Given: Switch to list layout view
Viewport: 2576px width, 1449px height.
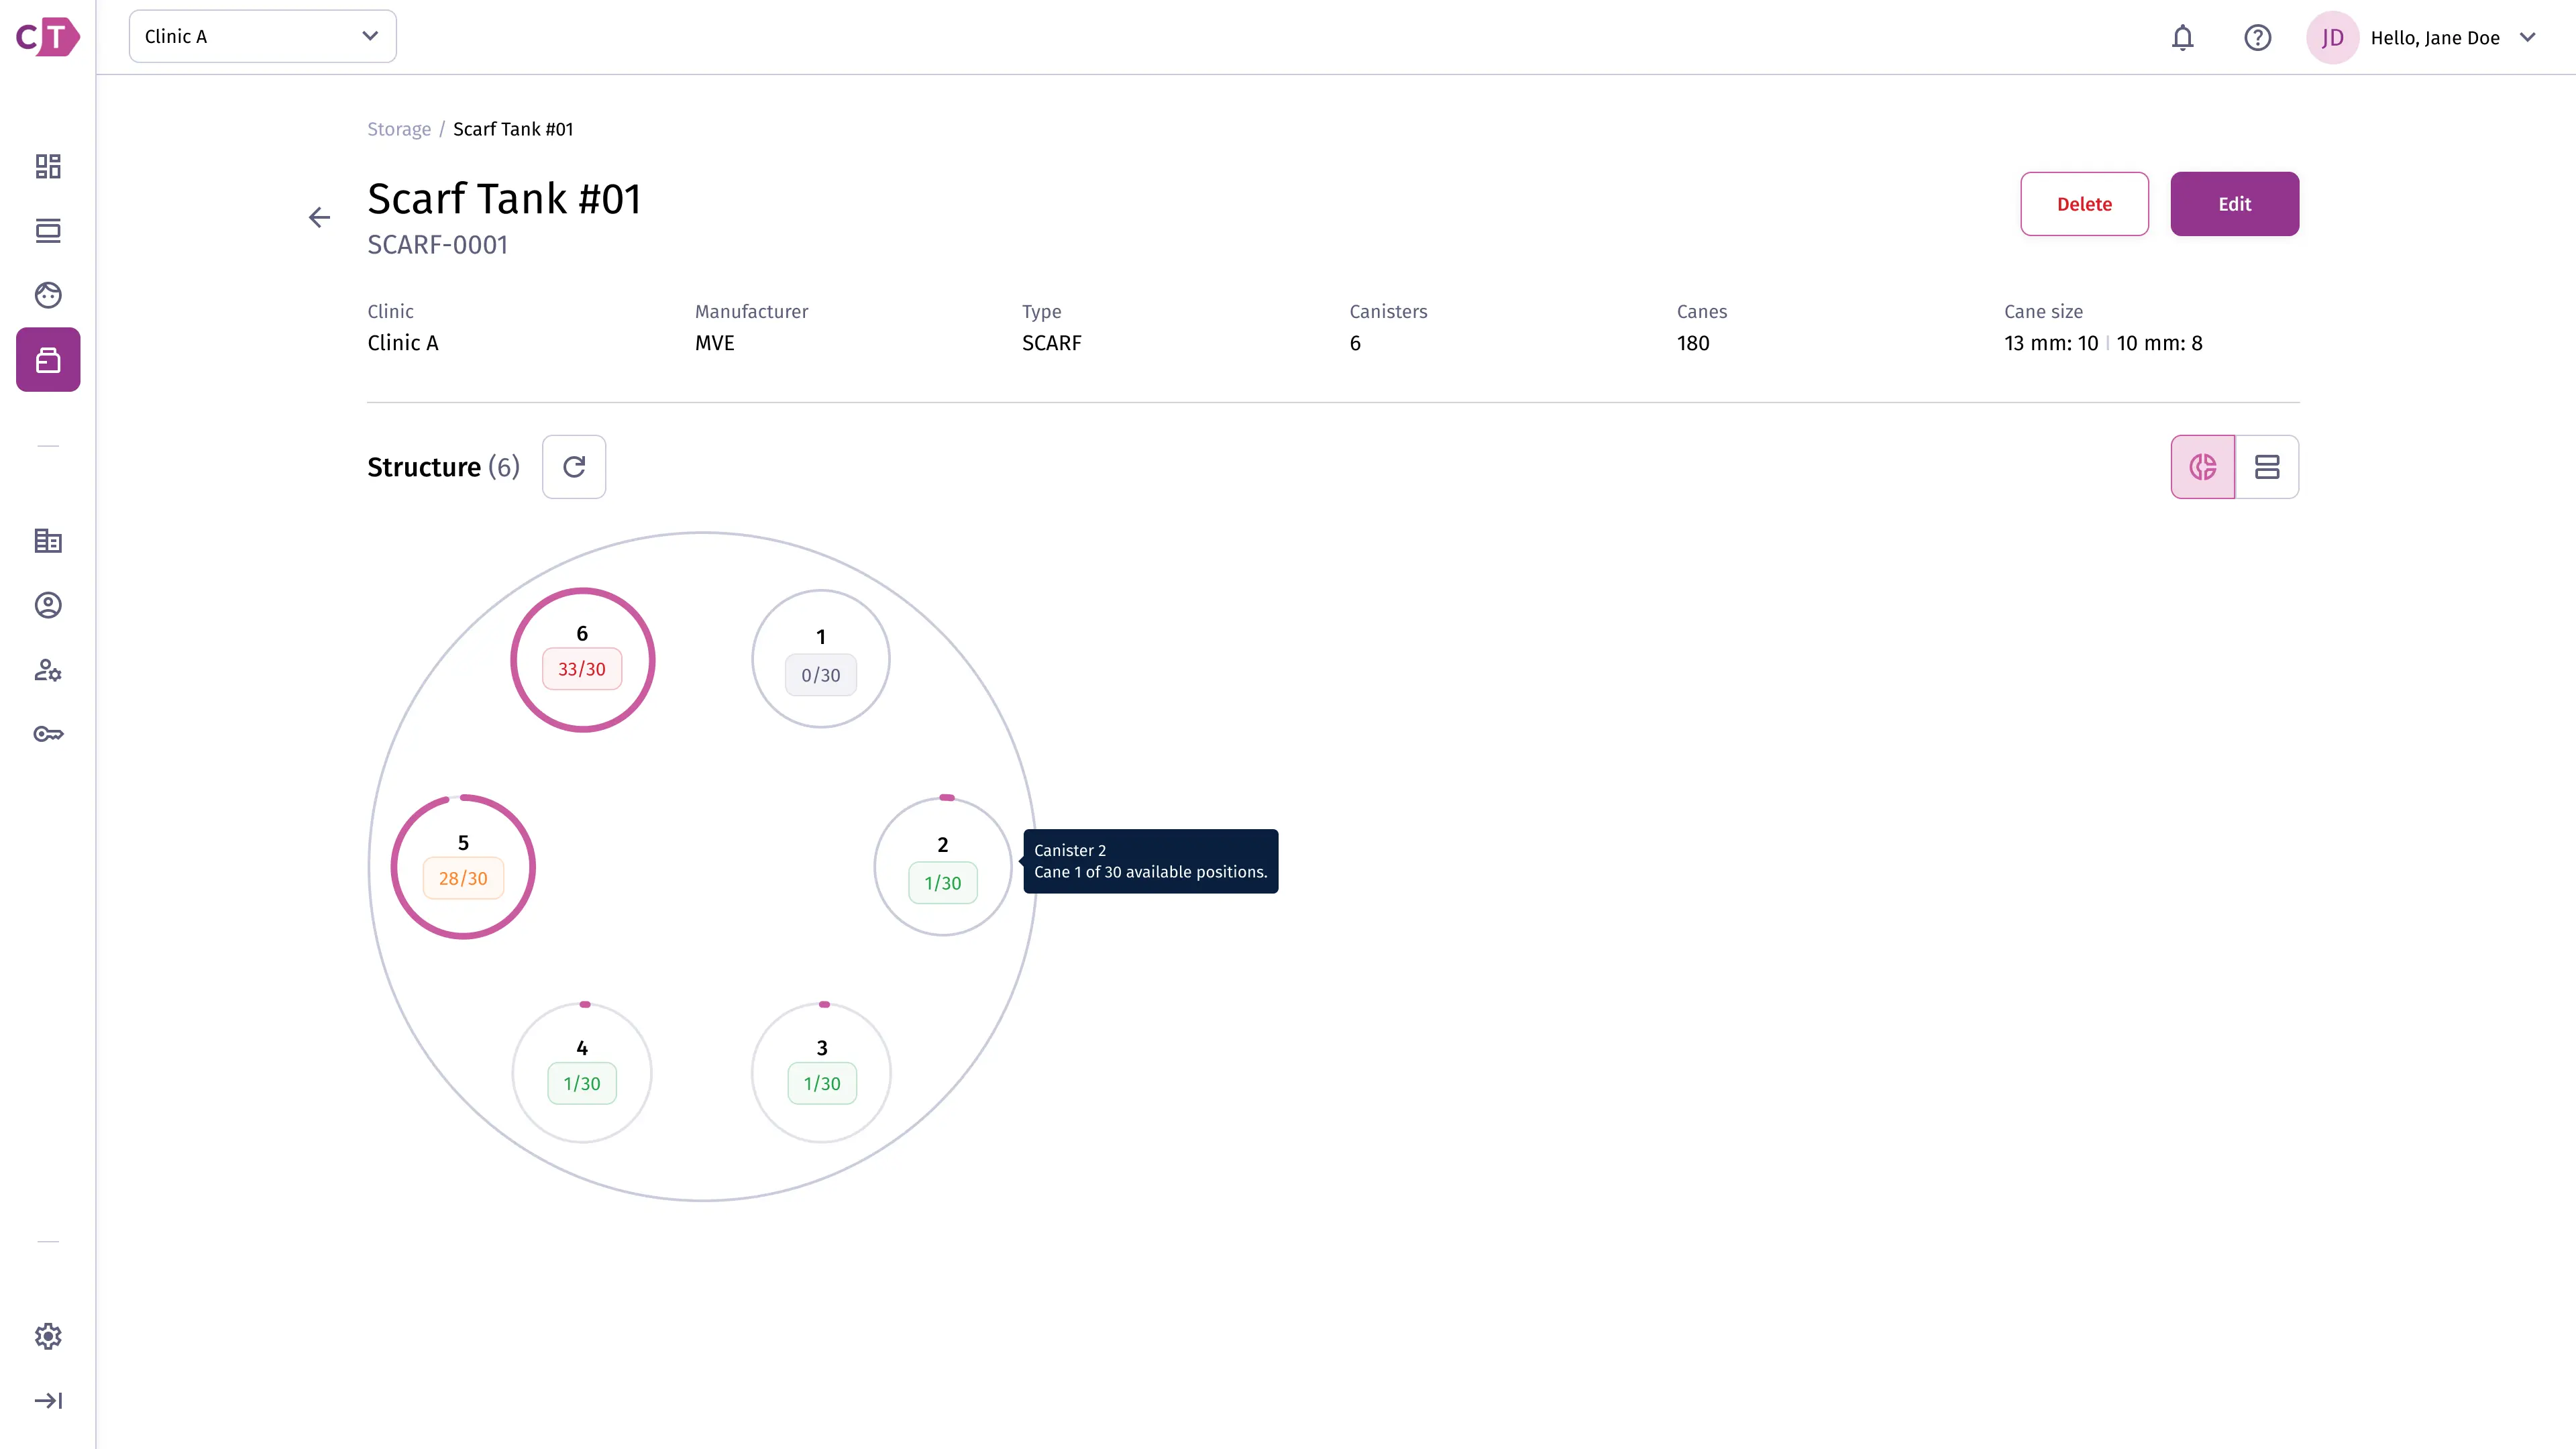Looking at the screenshot, I should tap(2267, 467).
